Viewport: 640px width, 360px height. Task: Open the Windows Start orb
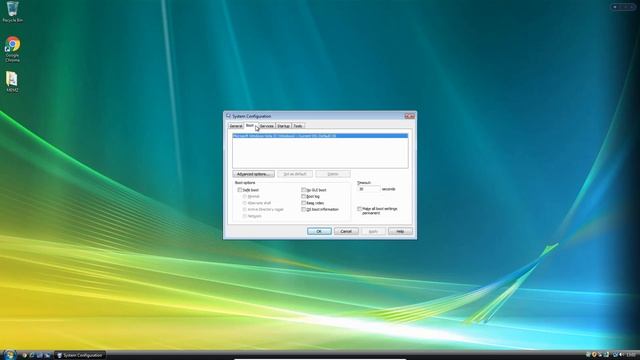tap(9, 354)
